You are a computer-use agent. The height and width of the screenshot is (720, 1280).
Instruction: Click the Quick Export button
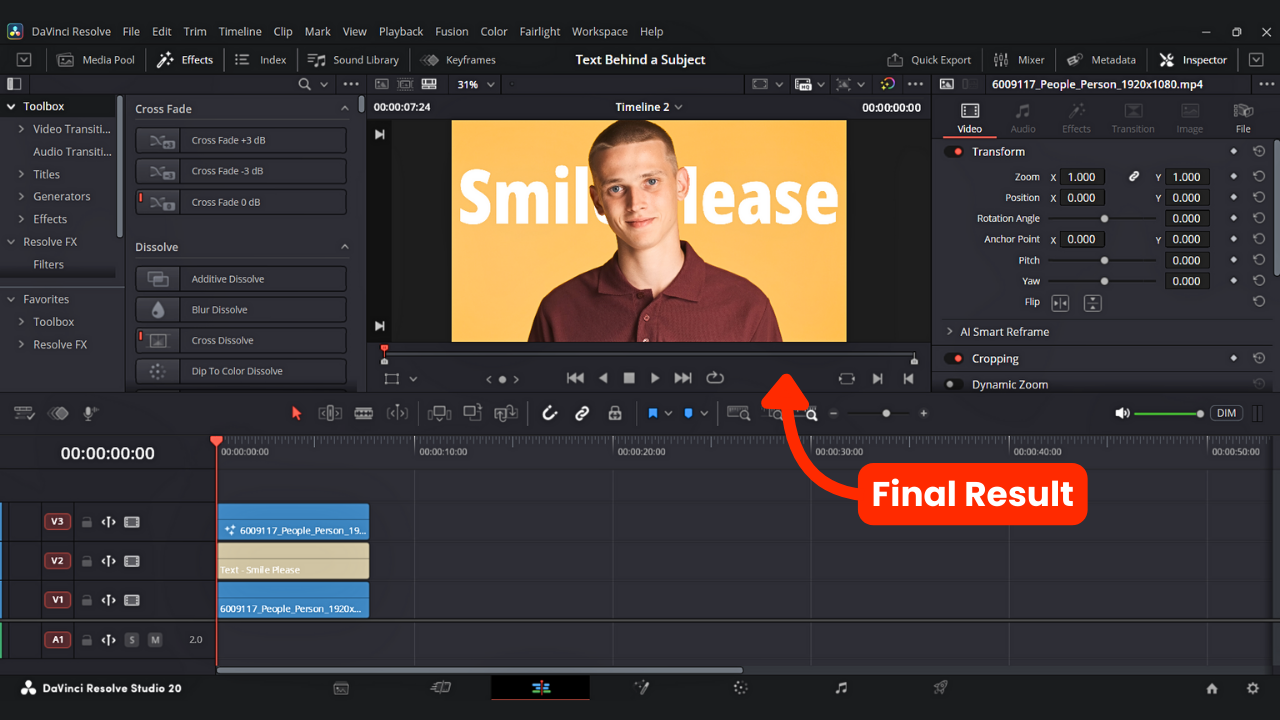(x=929, y=59)
